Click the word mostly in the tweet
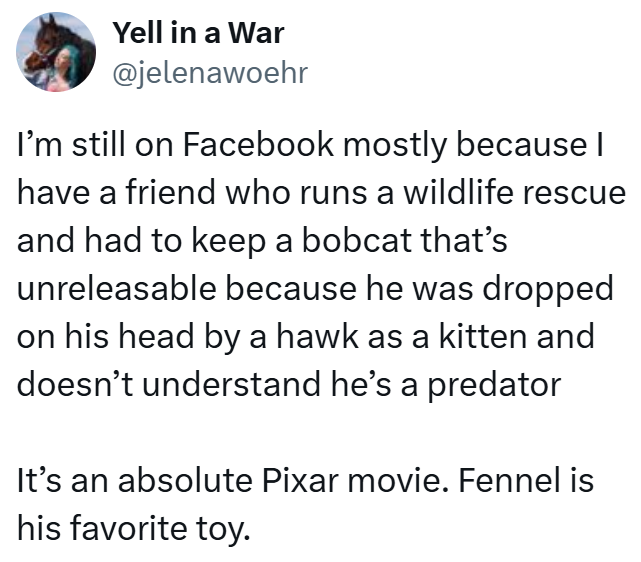This screenshot has height=562, width=641. tap(397, 145)
